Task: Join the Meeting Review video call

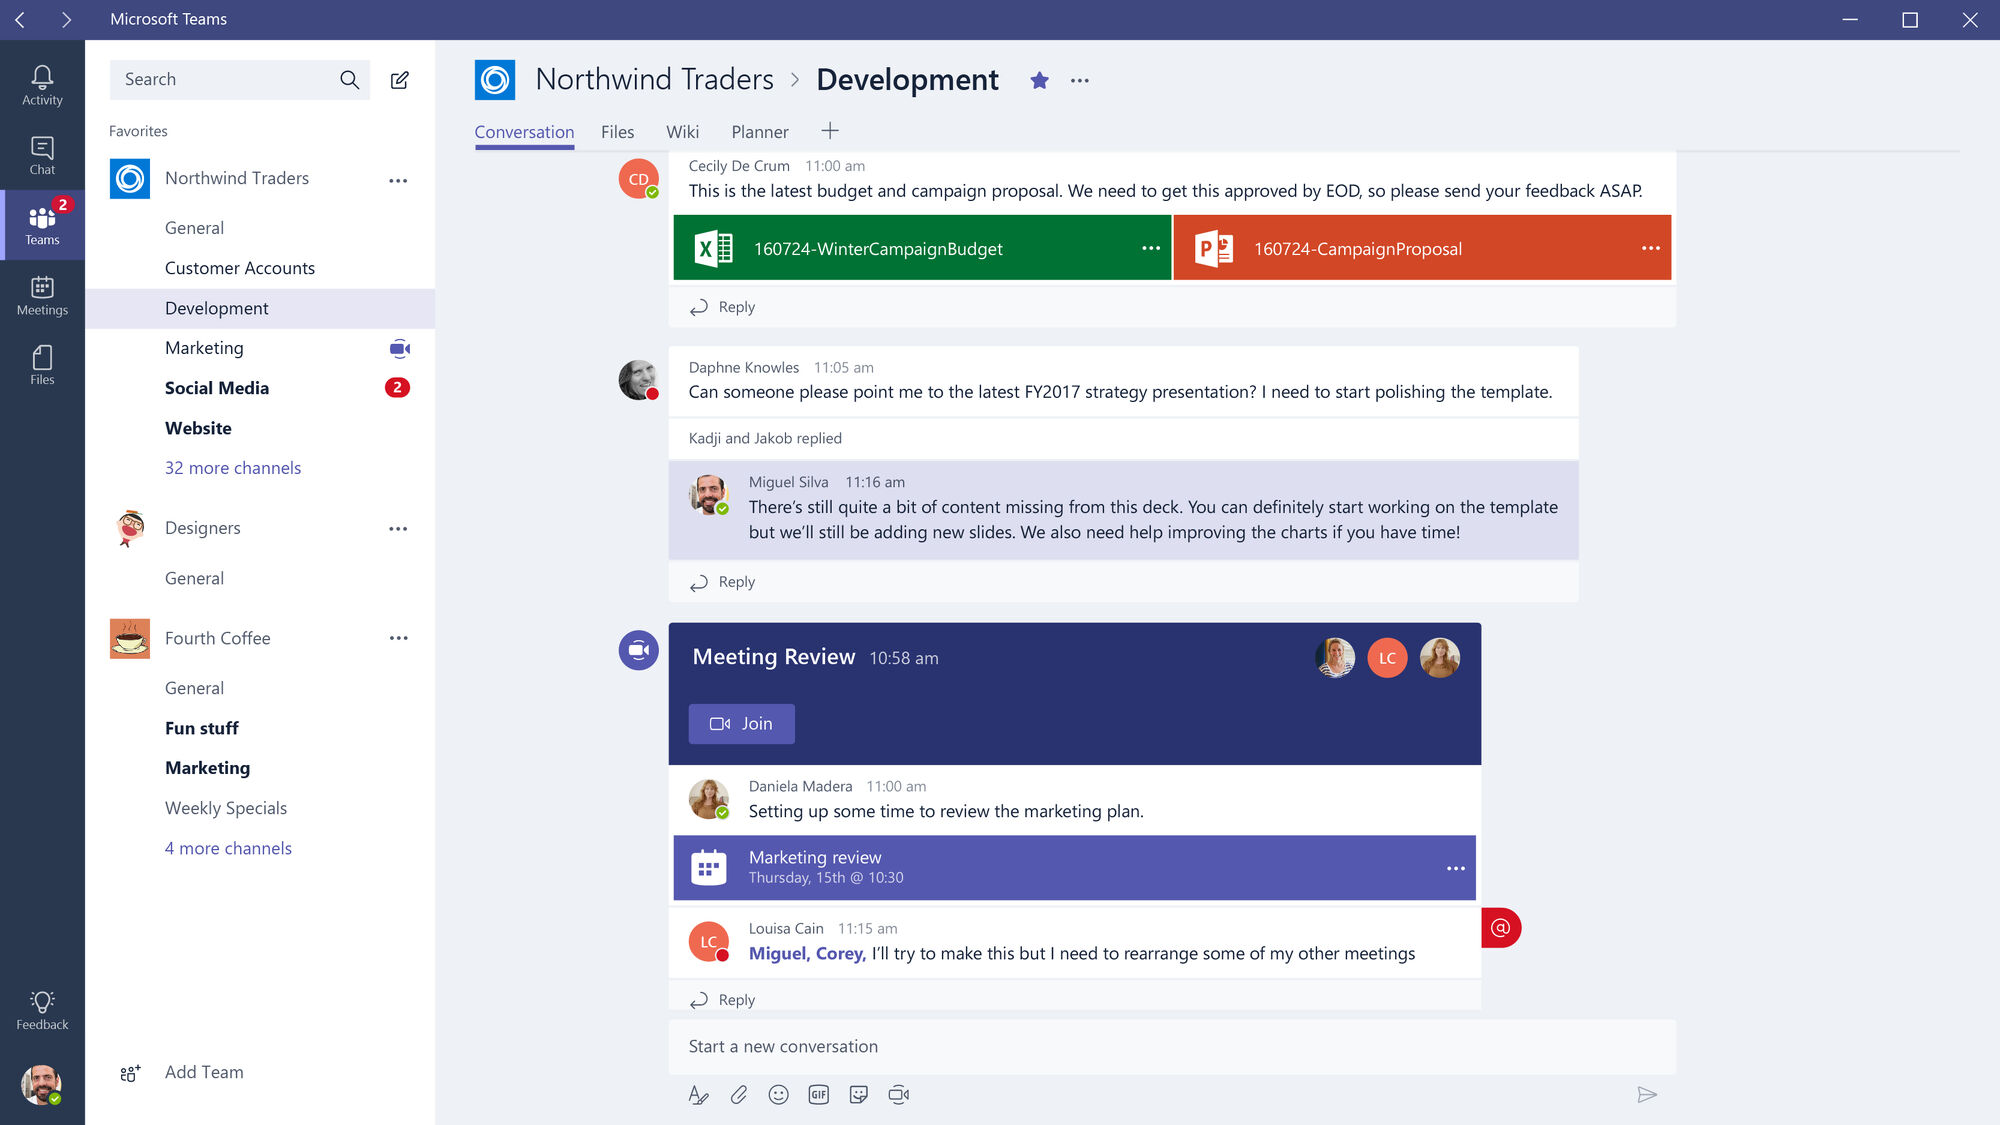Action: pyautogui.click(x=740, y=723)
